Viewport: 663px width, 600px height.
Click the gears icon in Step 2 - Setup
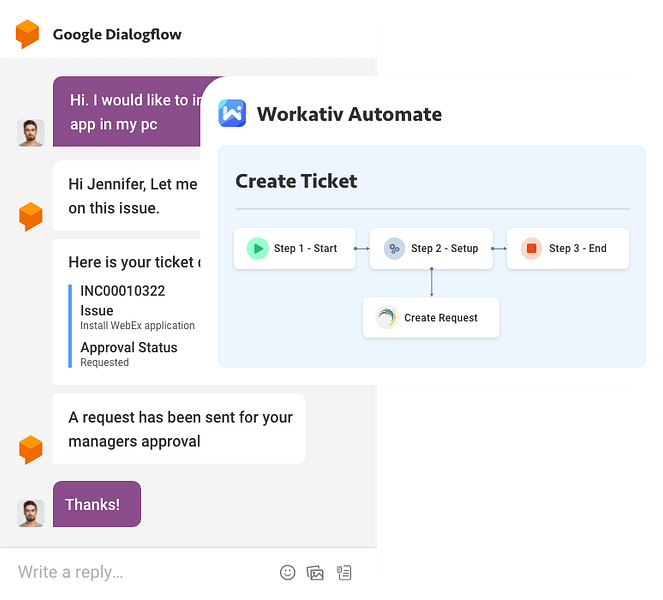394,249
